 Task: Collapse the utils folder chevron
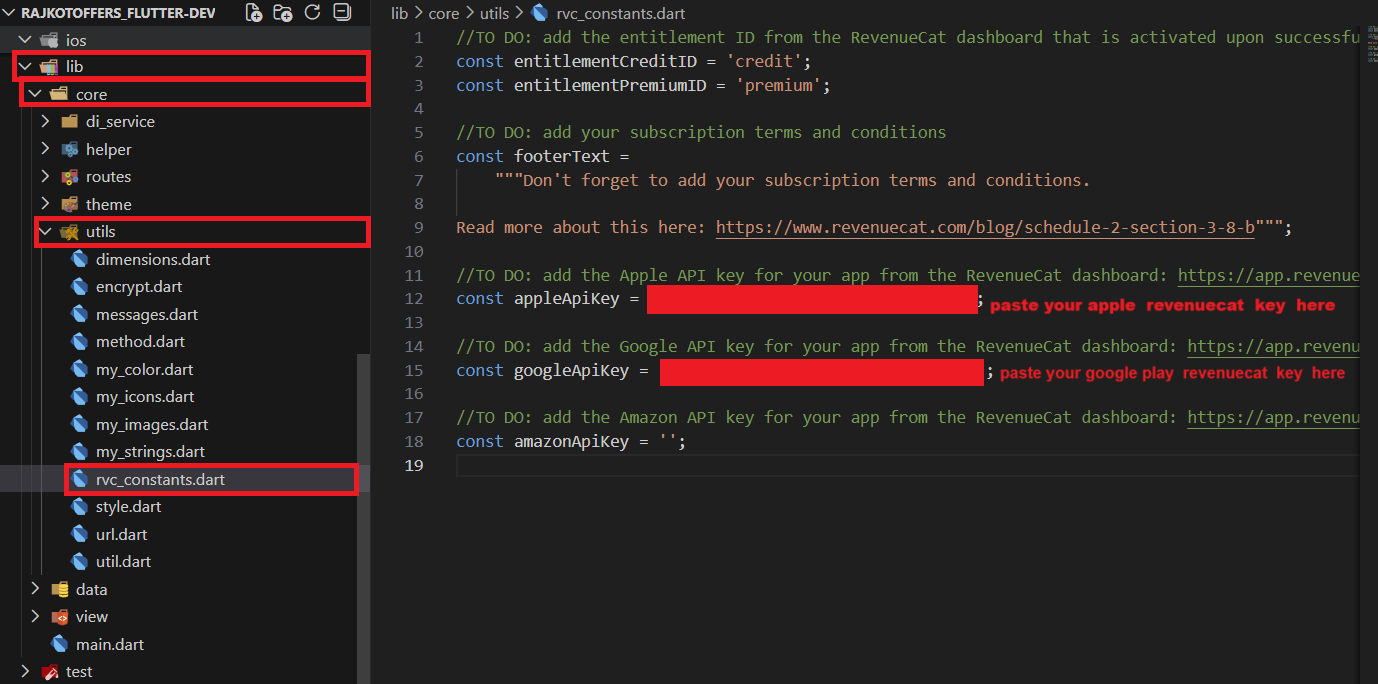(x=45, y=232)
